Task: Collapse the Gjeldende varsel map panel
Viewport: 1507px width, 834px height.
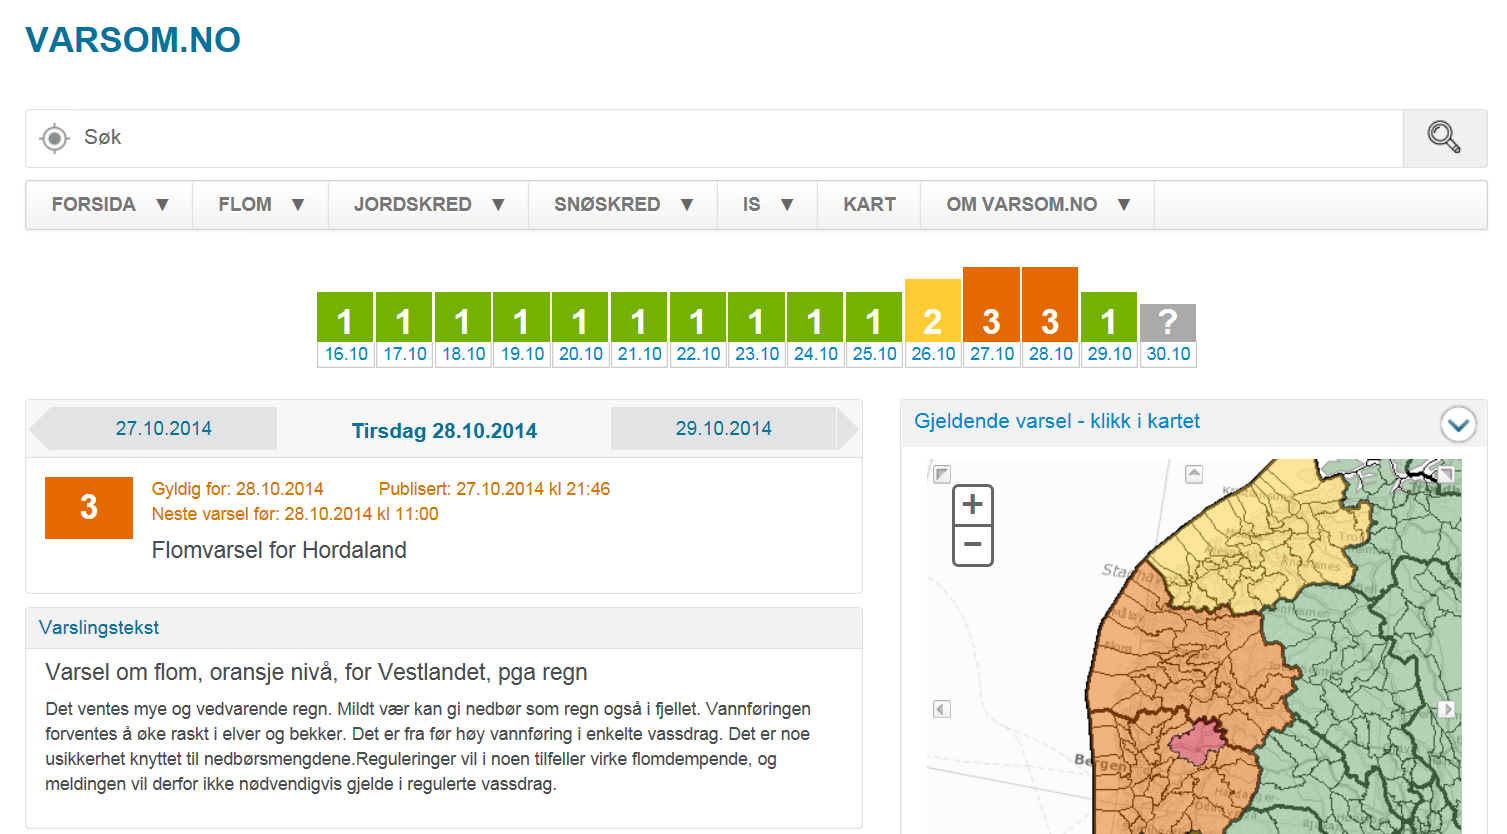Action: pos(1458,425)
